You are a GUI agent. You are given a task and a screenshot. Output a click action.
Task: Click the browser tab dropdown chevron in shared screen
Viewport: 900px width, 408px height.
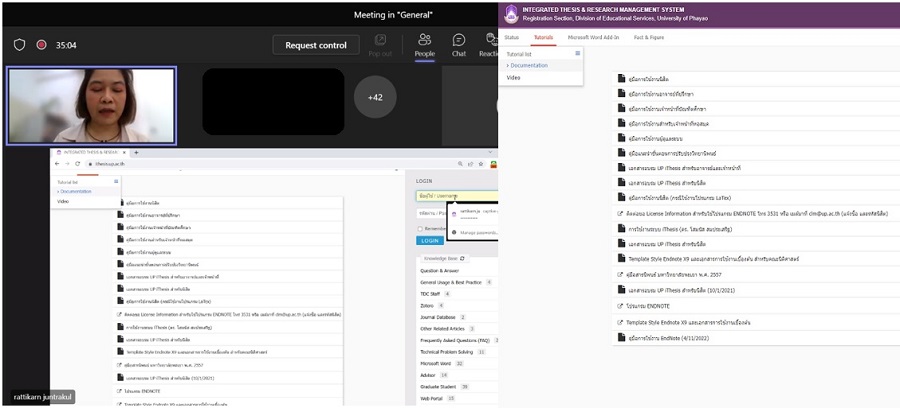490,153
